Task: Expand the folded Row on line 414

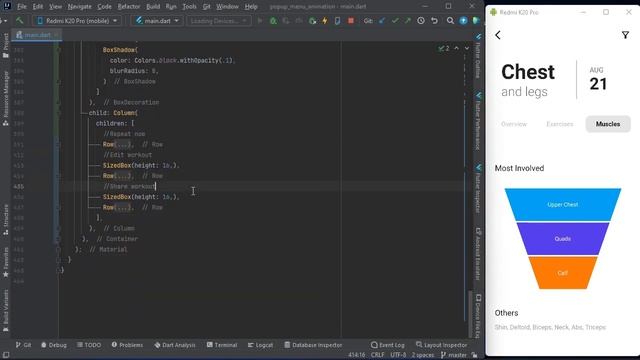Action: (122, 176)
